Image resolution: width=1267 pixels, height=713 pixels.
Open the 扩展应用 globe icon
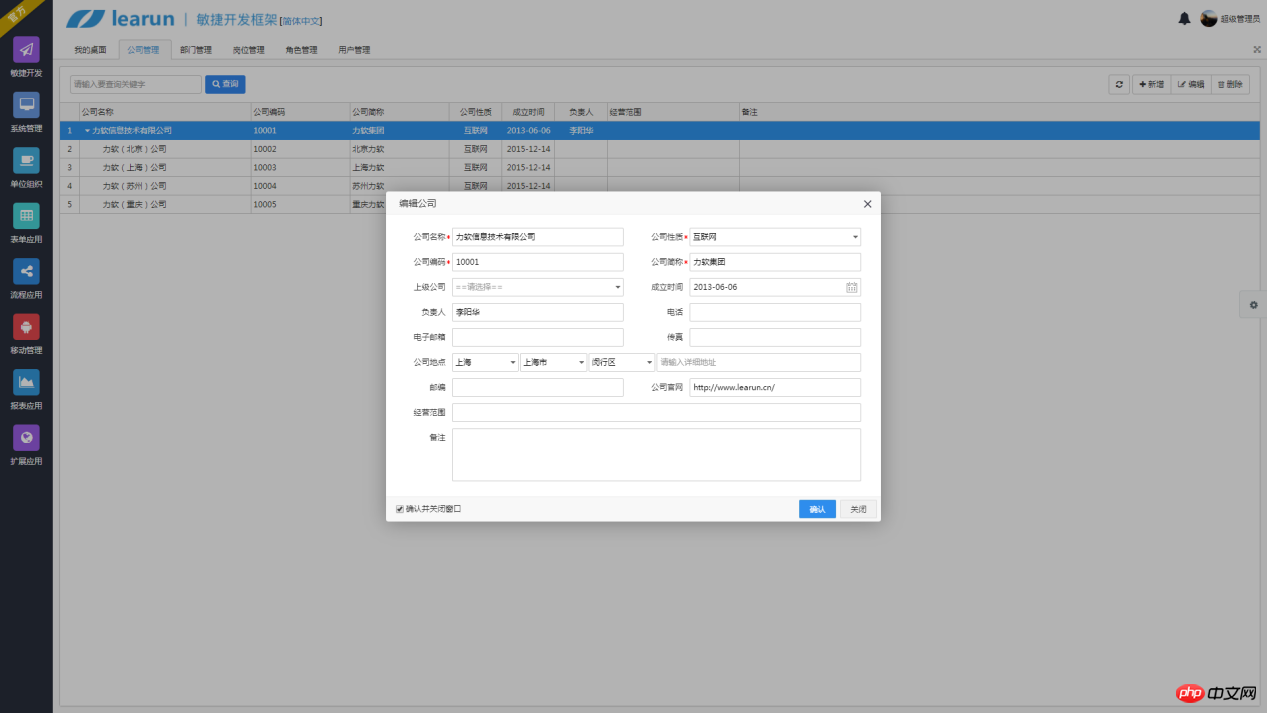tap(26, 438)
